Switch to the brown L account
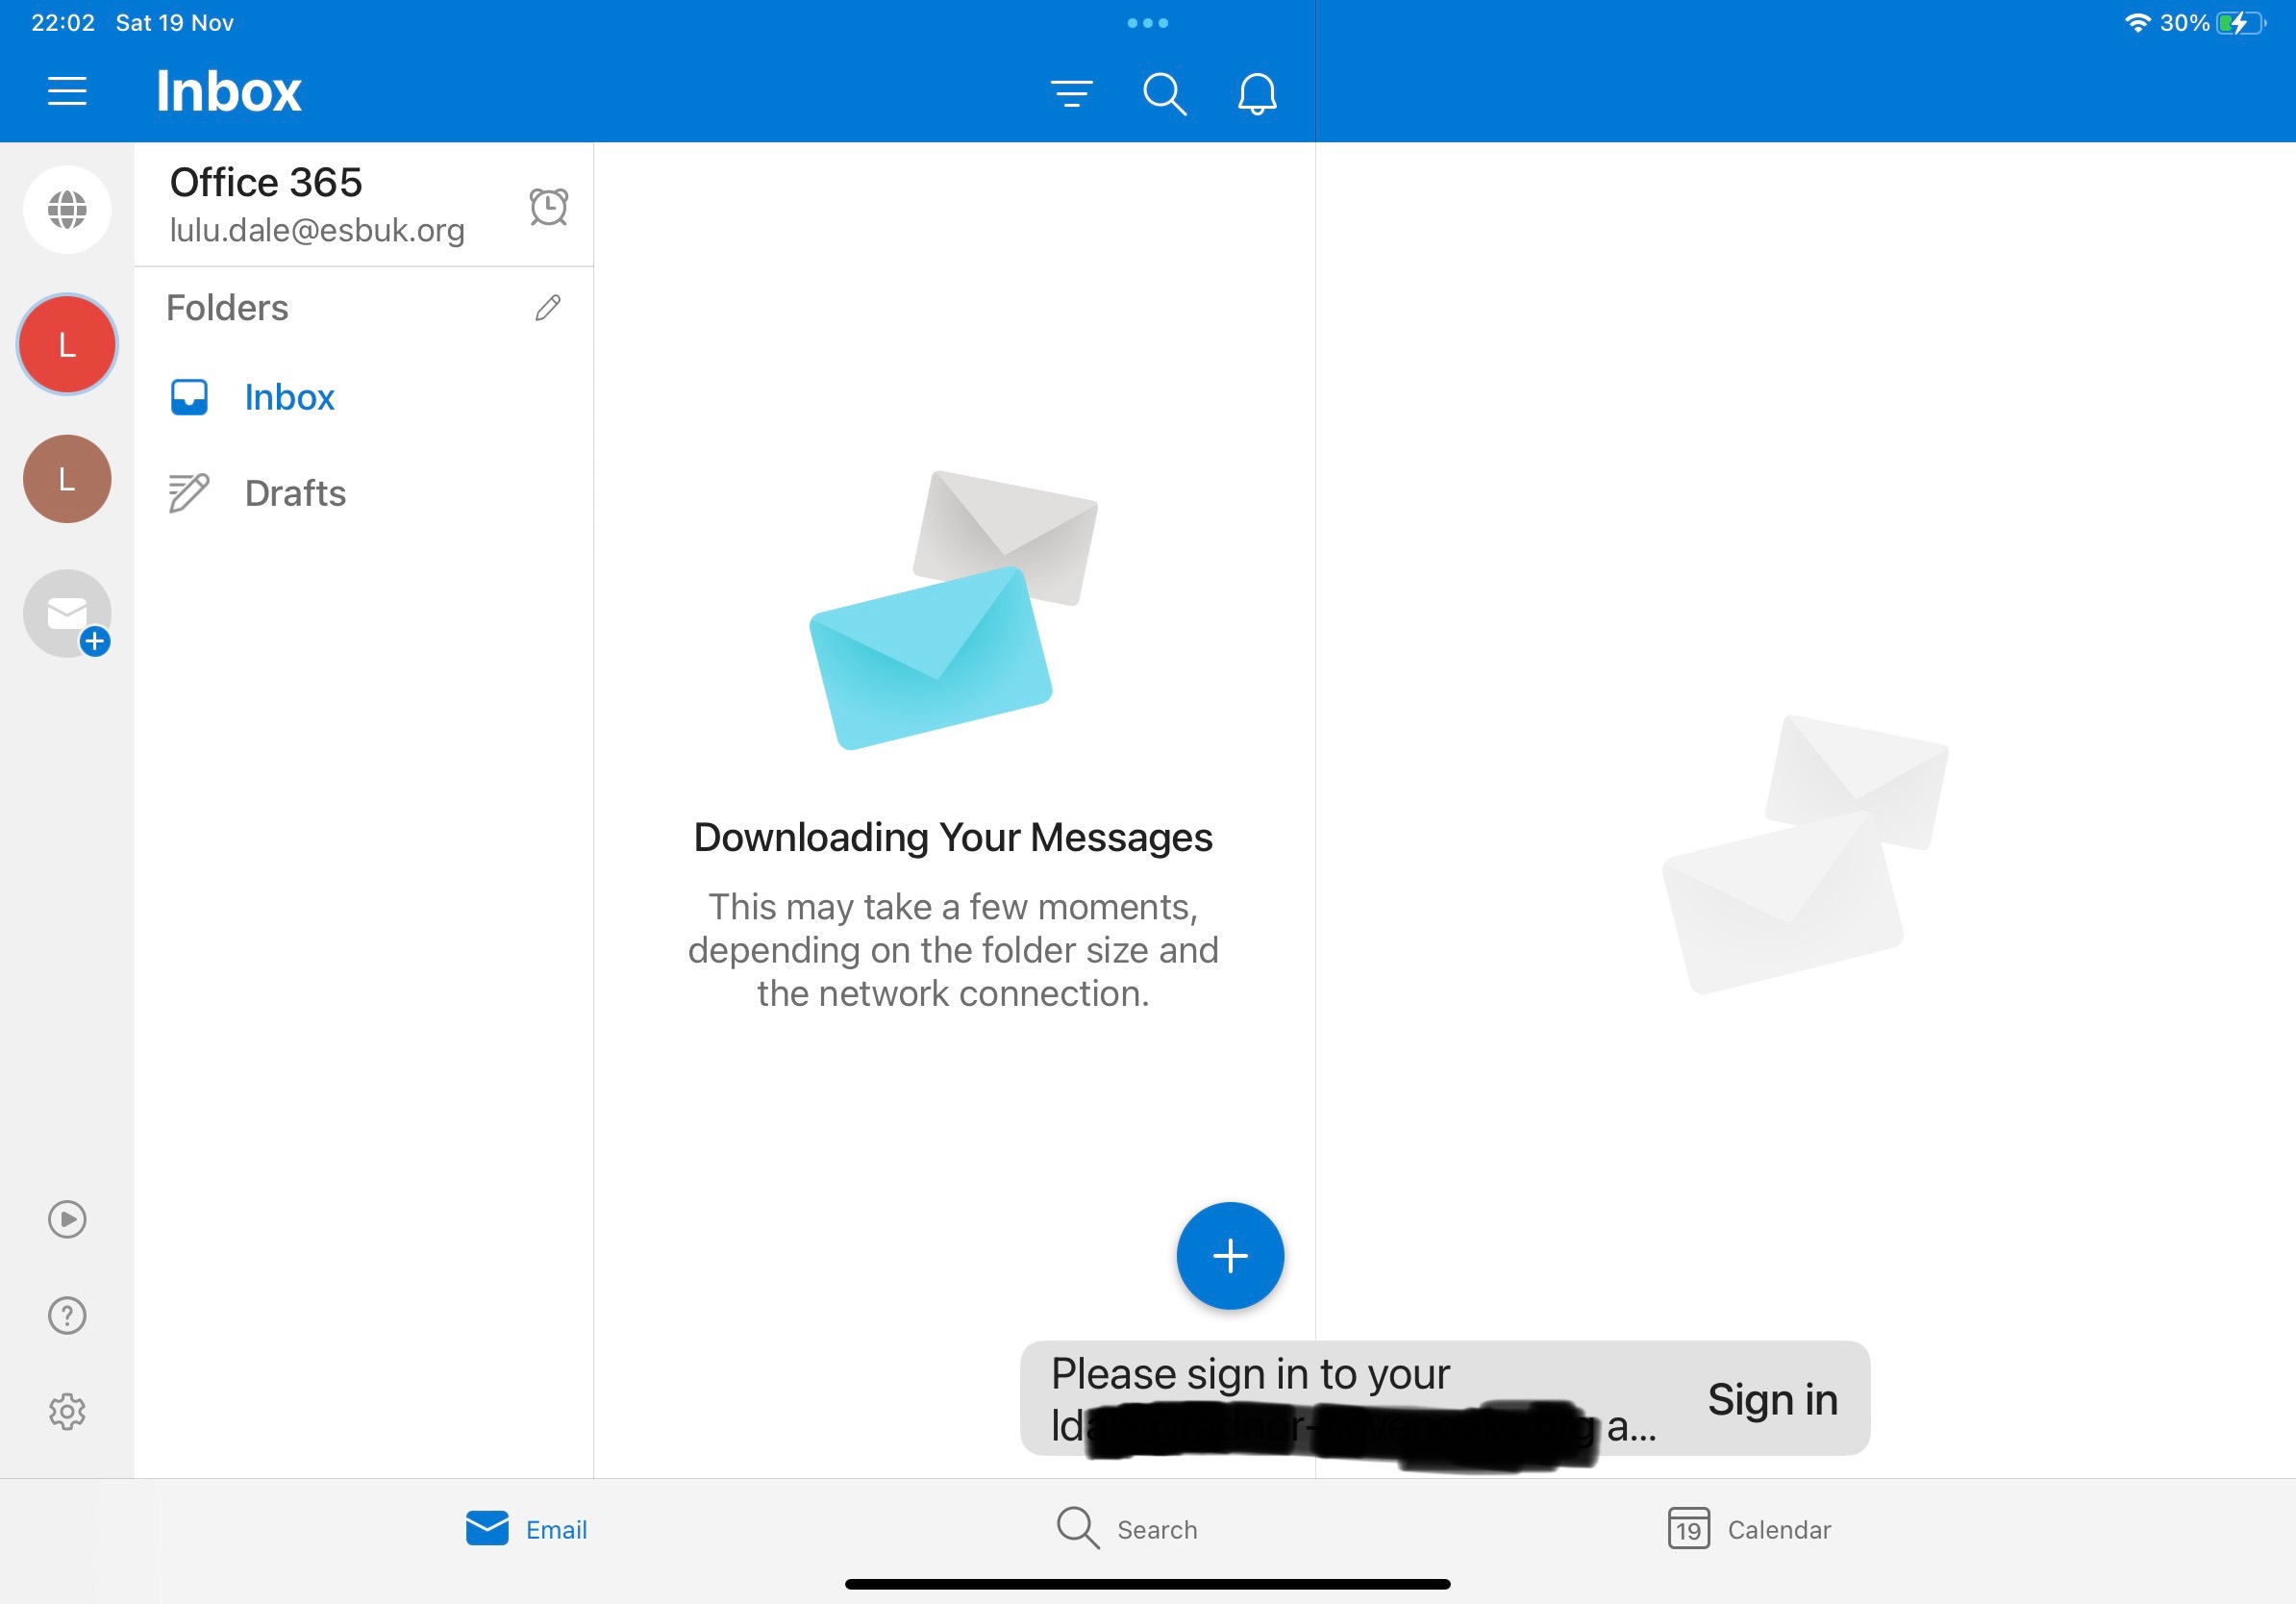The width and height of the screenshot is (2296, 1604). 67,479
